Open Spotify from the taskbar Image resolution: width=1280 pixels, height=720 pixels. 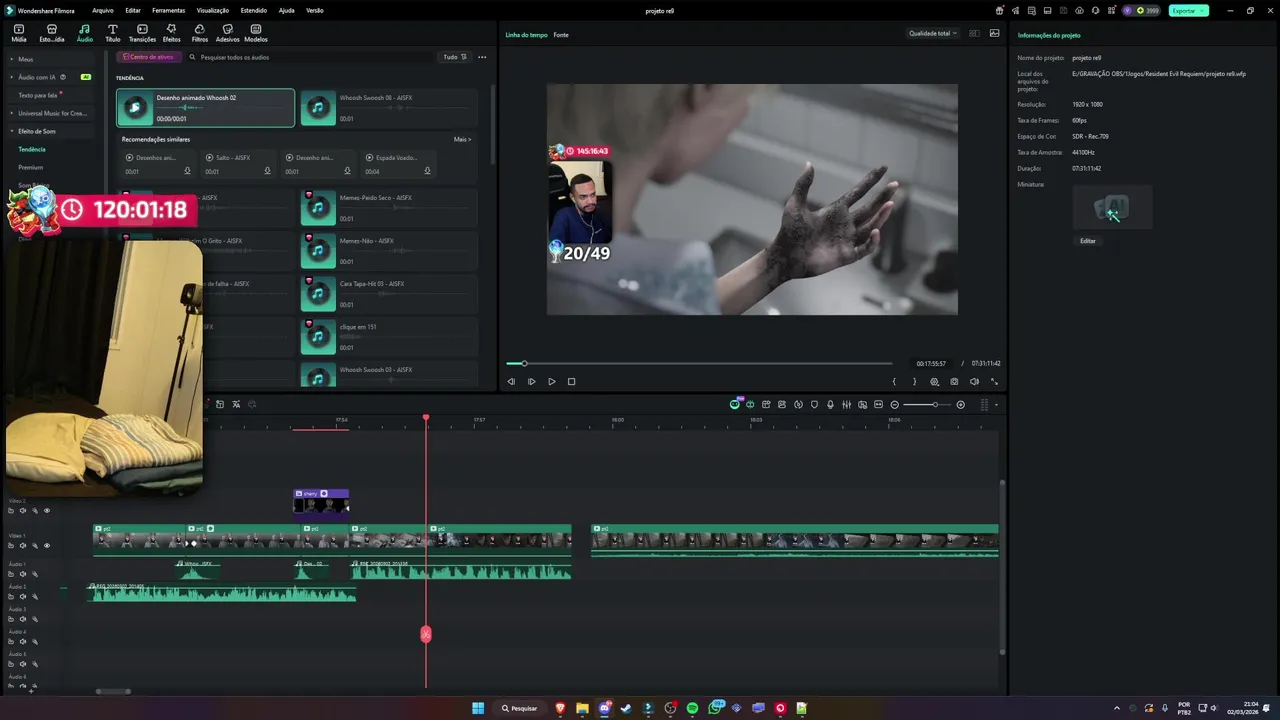pos(692,708)
